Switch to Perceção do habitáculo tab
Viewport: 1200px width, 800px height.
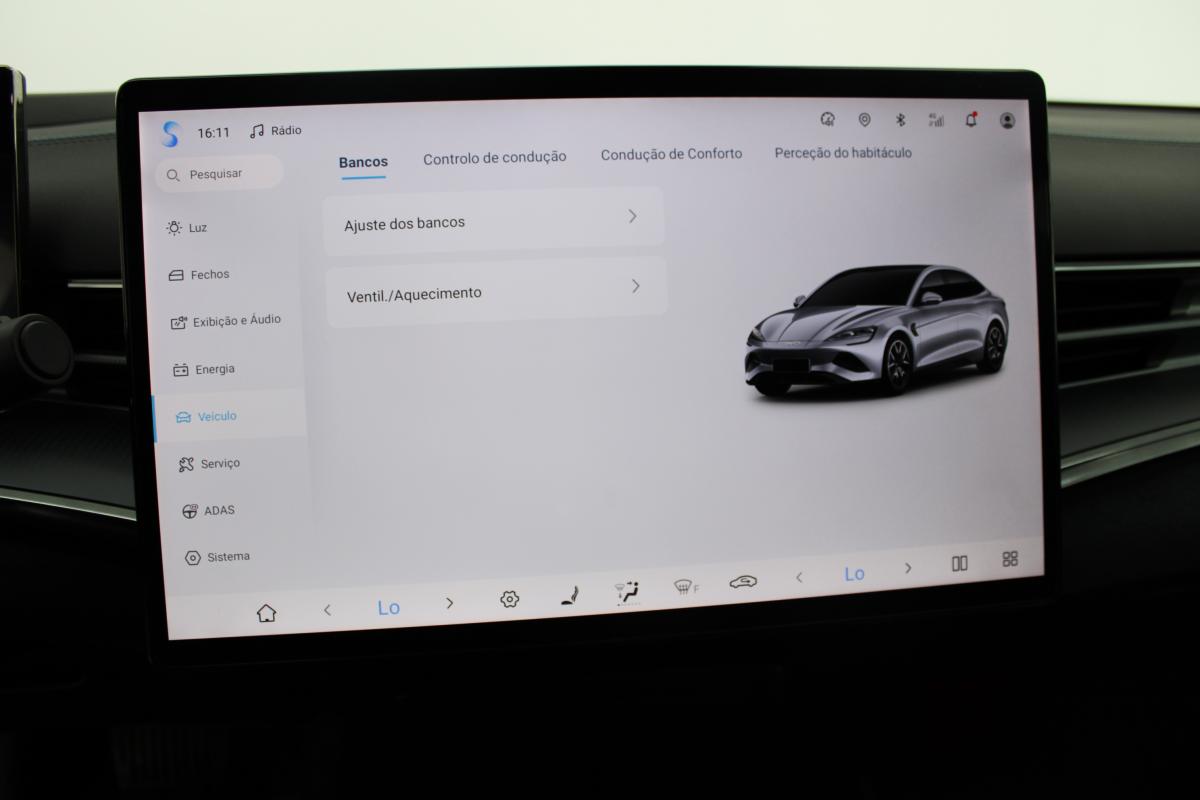click(843, 153)
